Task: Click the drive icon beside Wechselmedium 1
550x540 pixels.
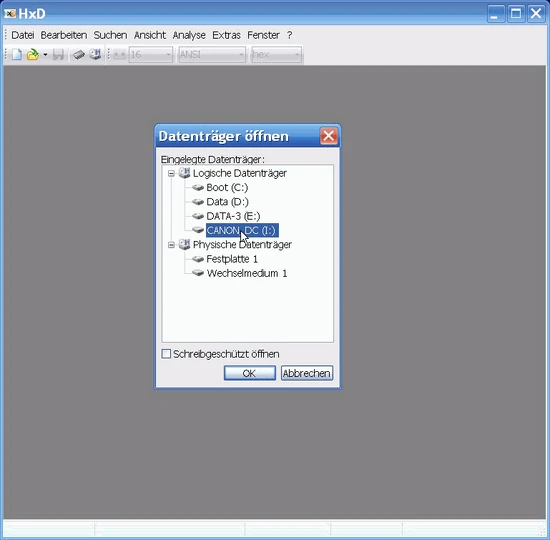Action: pyautogui.click(x=198, y=273)
